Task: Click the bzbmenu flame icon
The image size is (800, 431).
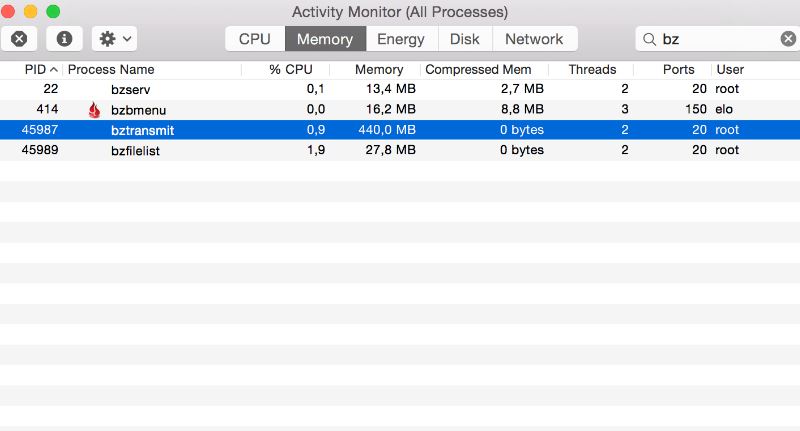Action: 94,110
